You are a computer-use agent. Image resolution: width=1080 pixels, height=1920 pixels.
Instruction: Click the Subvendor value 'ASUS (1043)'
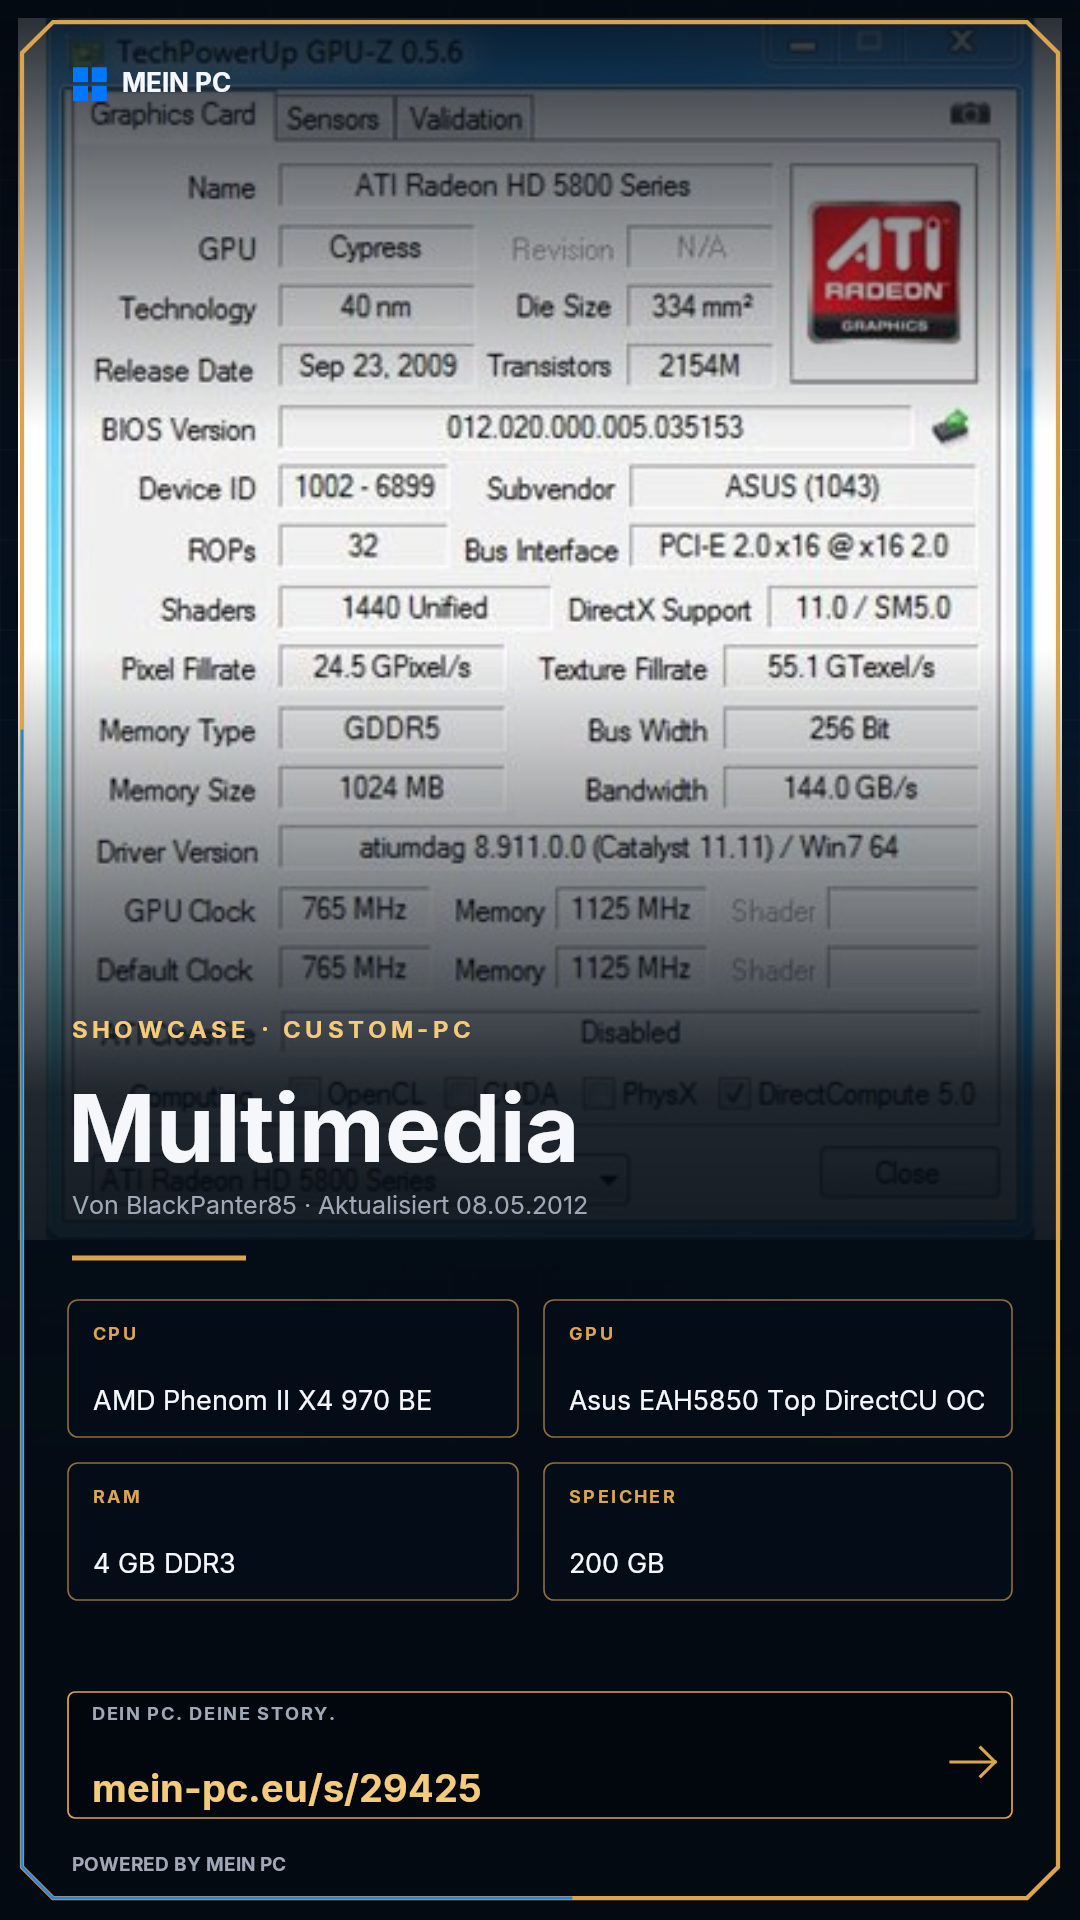(803, 488)
